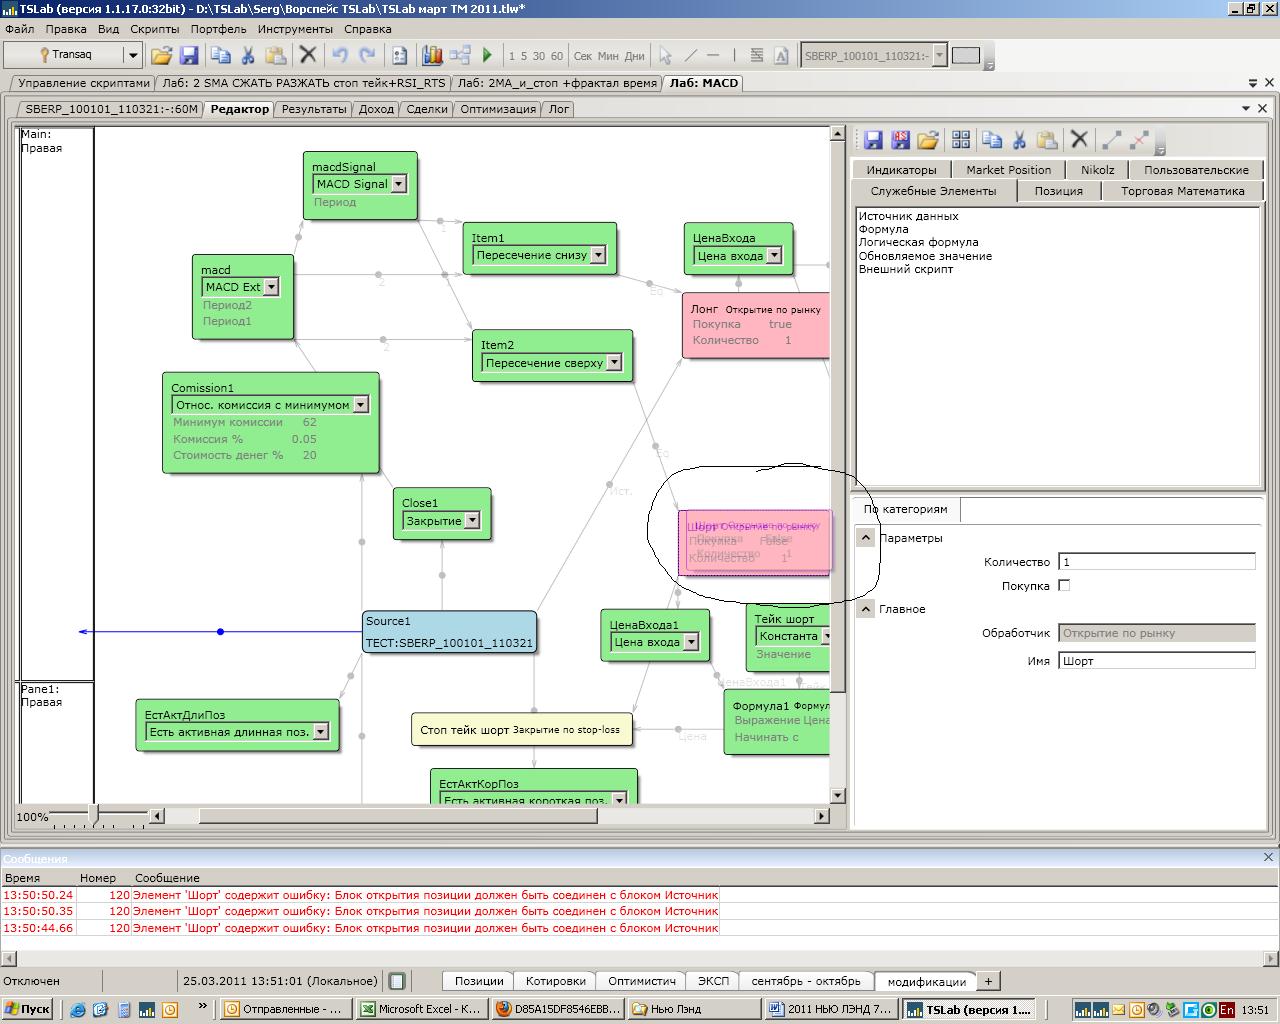The image size is (1280, 1024).
Task: Click the bar chart icon in main toolbar
Action: click(432, 56)
